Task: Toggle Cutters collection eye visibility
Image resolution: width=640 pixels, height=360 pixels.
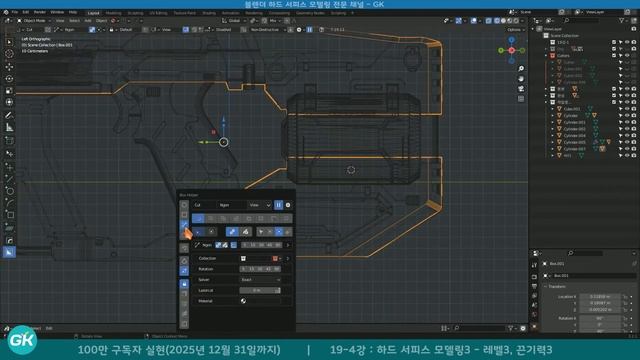Action: 627,56
